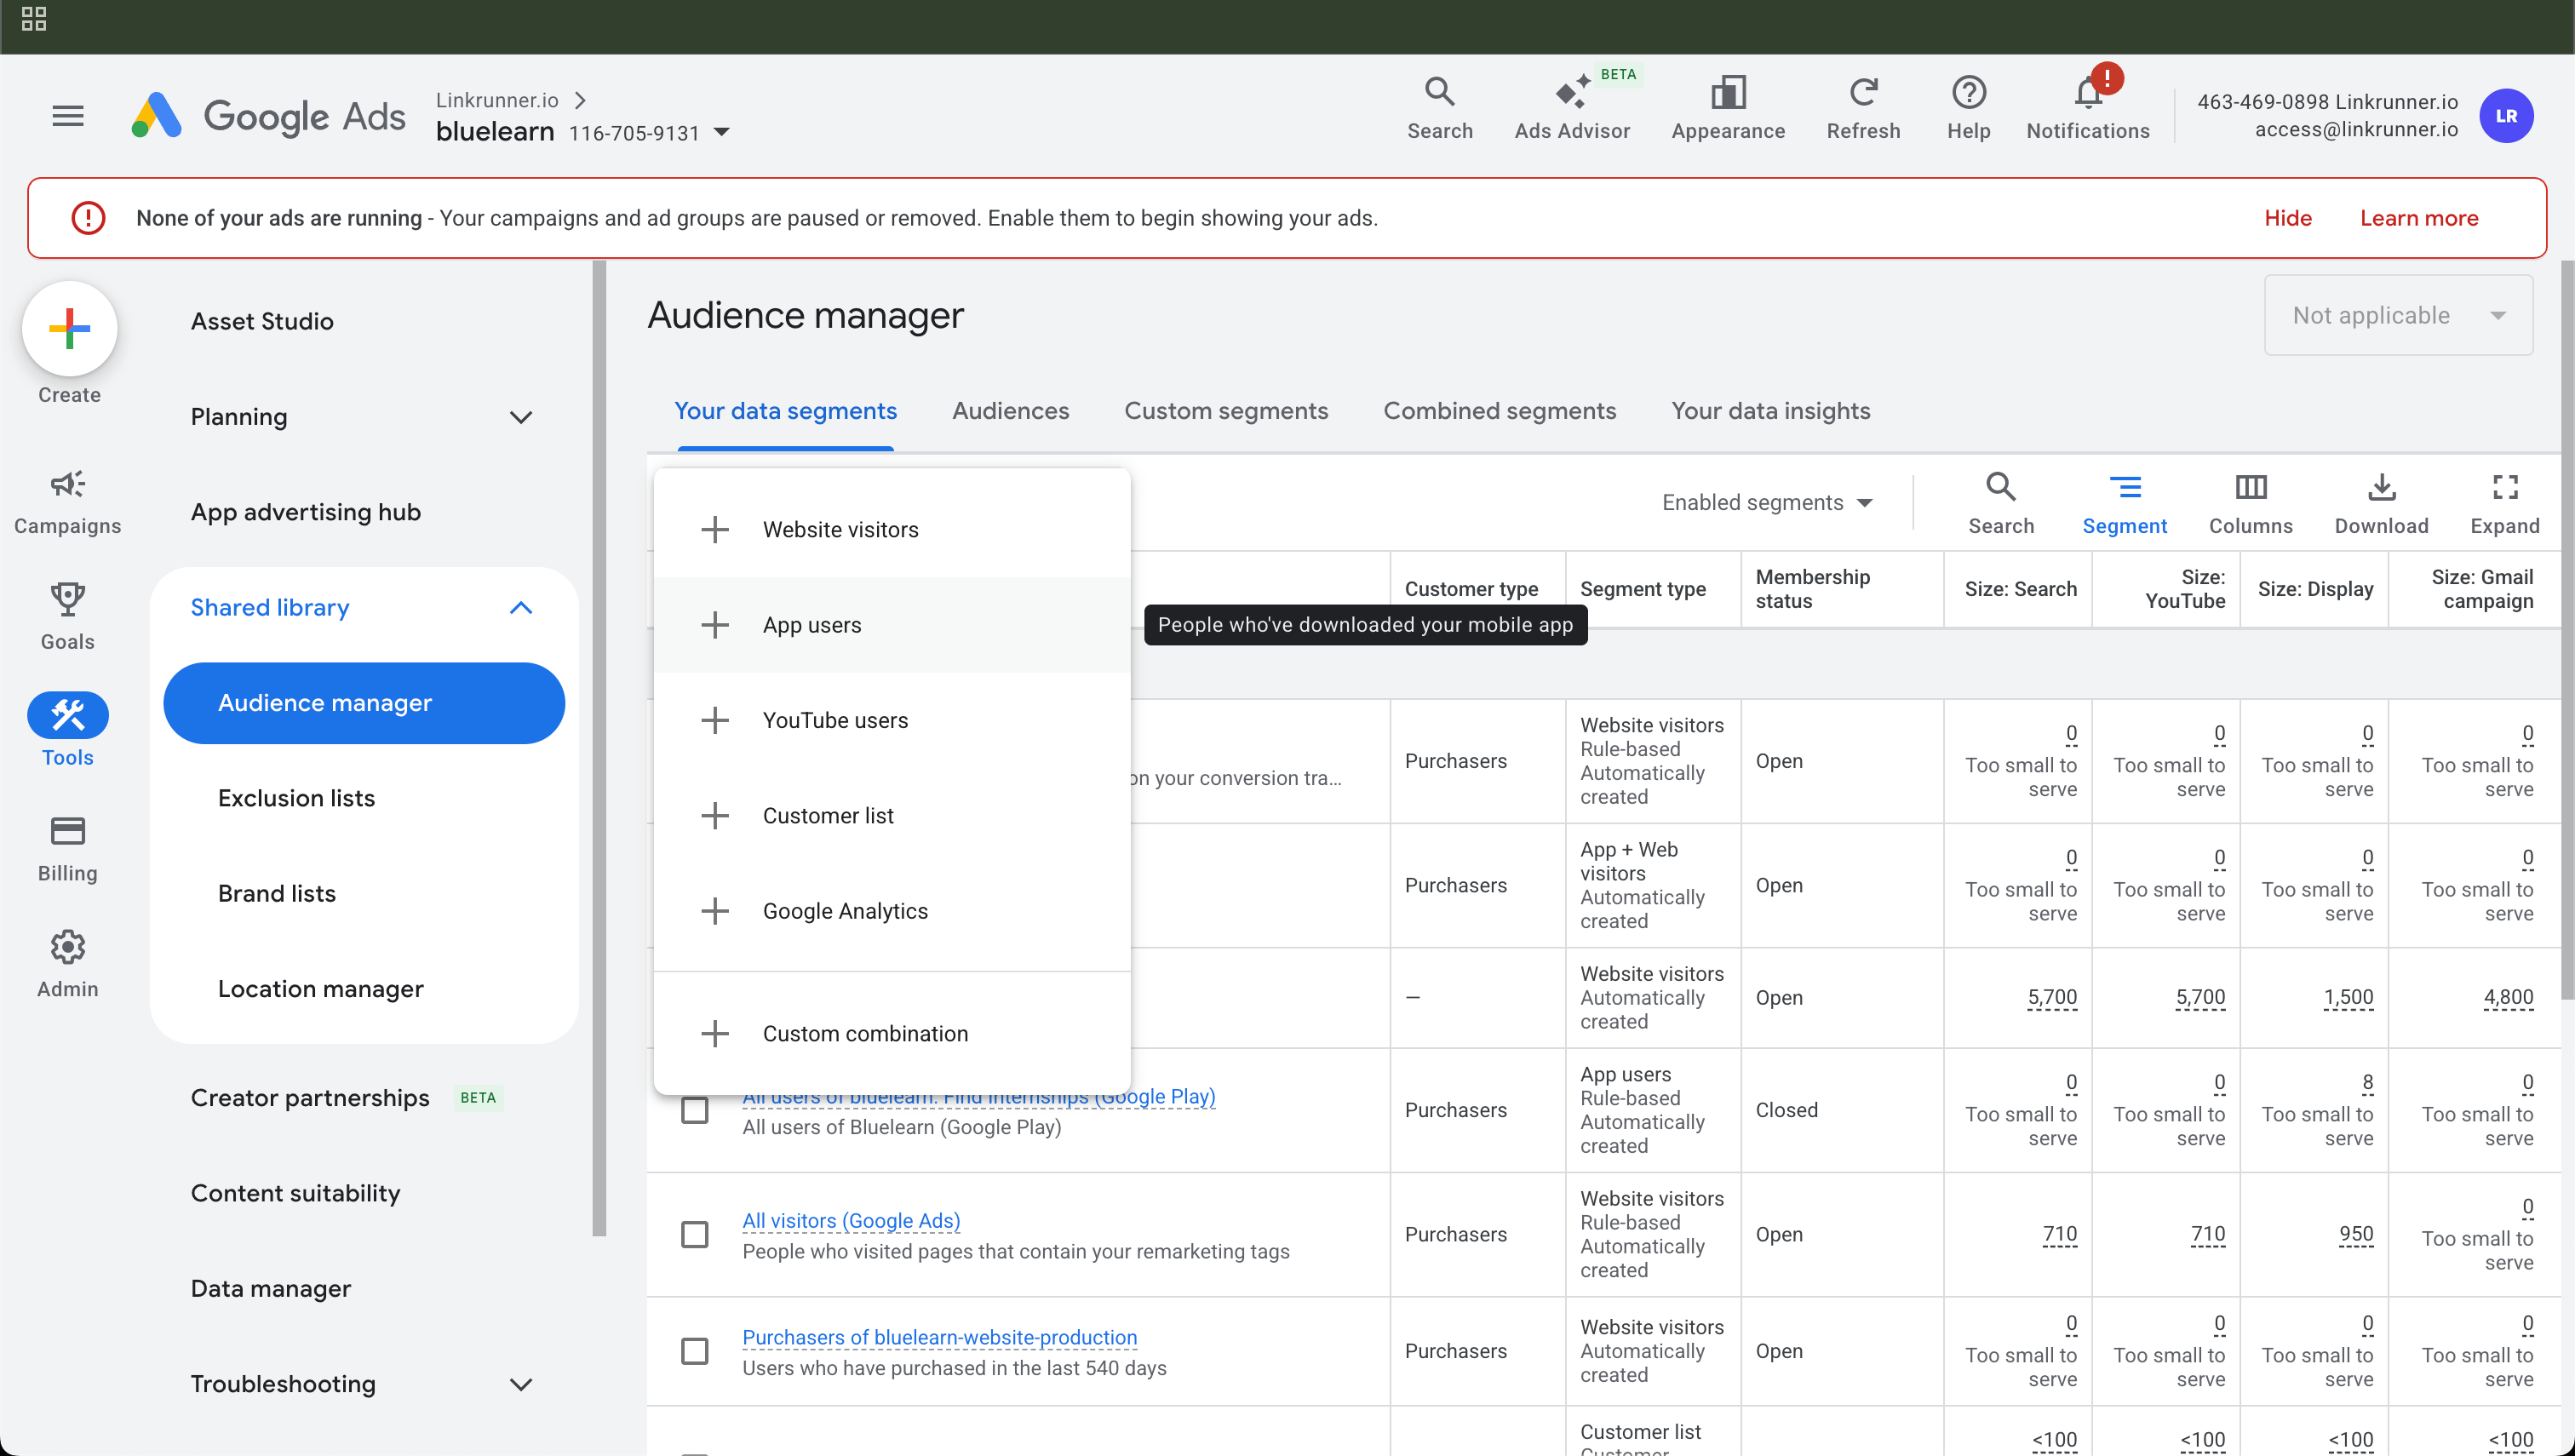Open the Enabled segments filter dropdown

1766,503
